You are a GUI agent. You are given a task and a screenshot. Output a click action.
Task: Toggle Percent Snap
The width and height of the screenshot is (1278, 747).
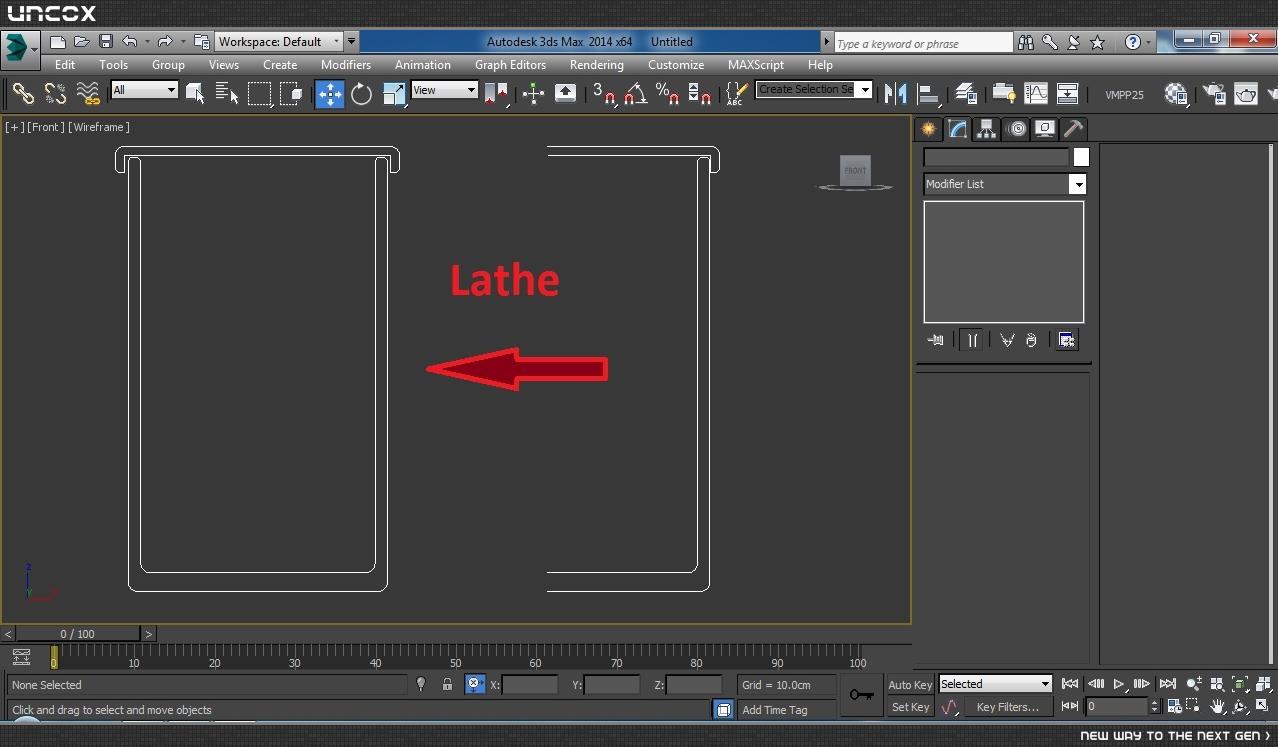tap(668, 94)
